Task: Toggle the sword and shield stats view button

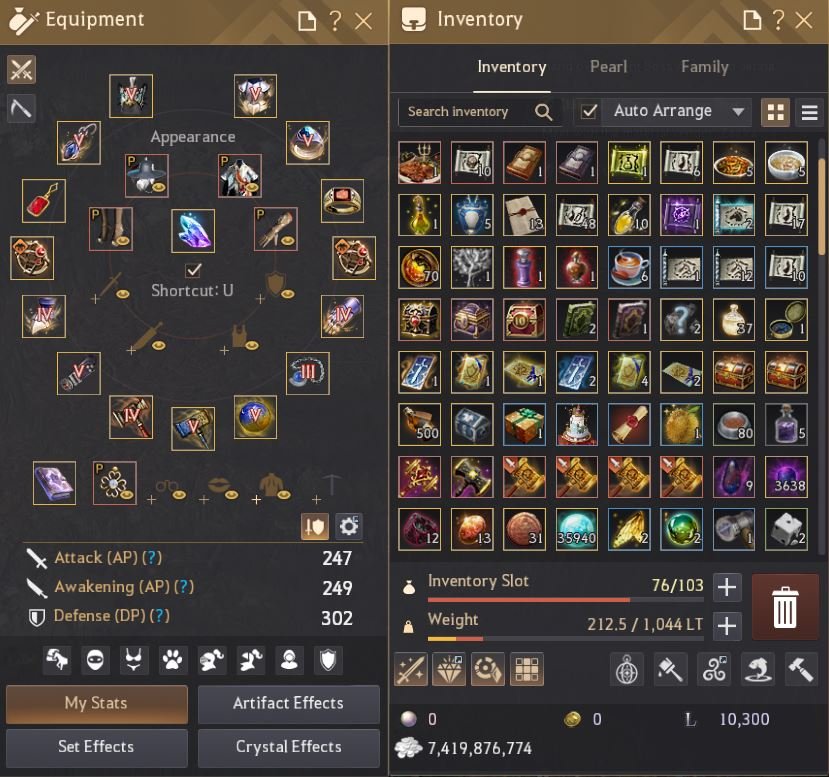Action: click(x=315, y=526)
